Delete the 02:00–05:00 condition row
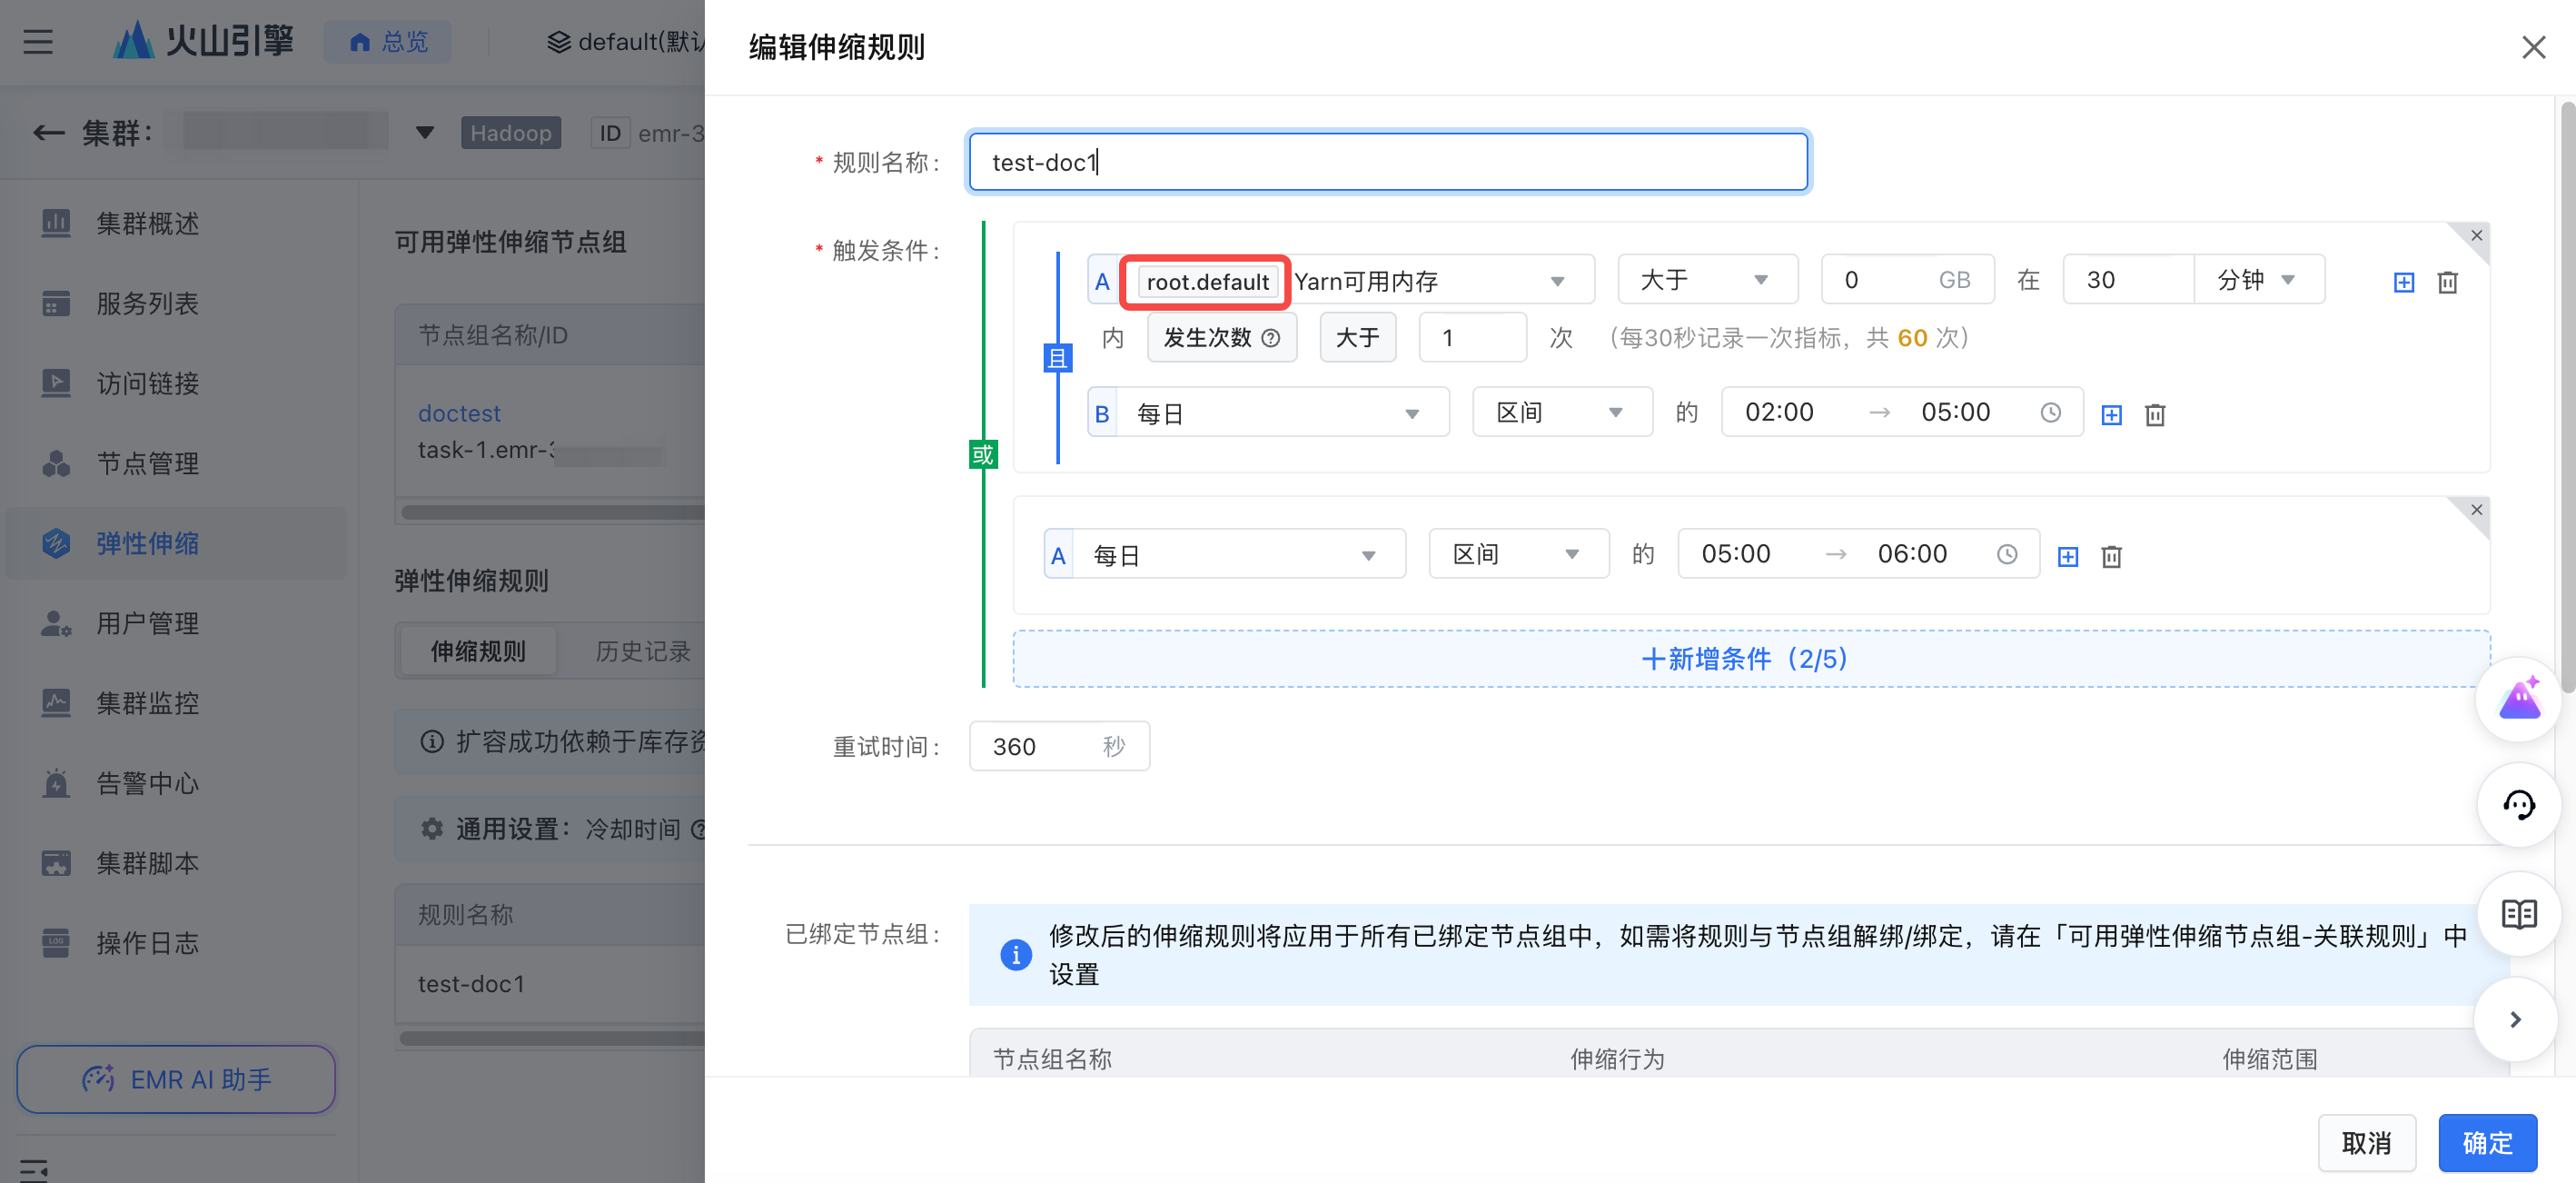Viewport: 2576px width, 1183px height. (x=2155, y=415)
